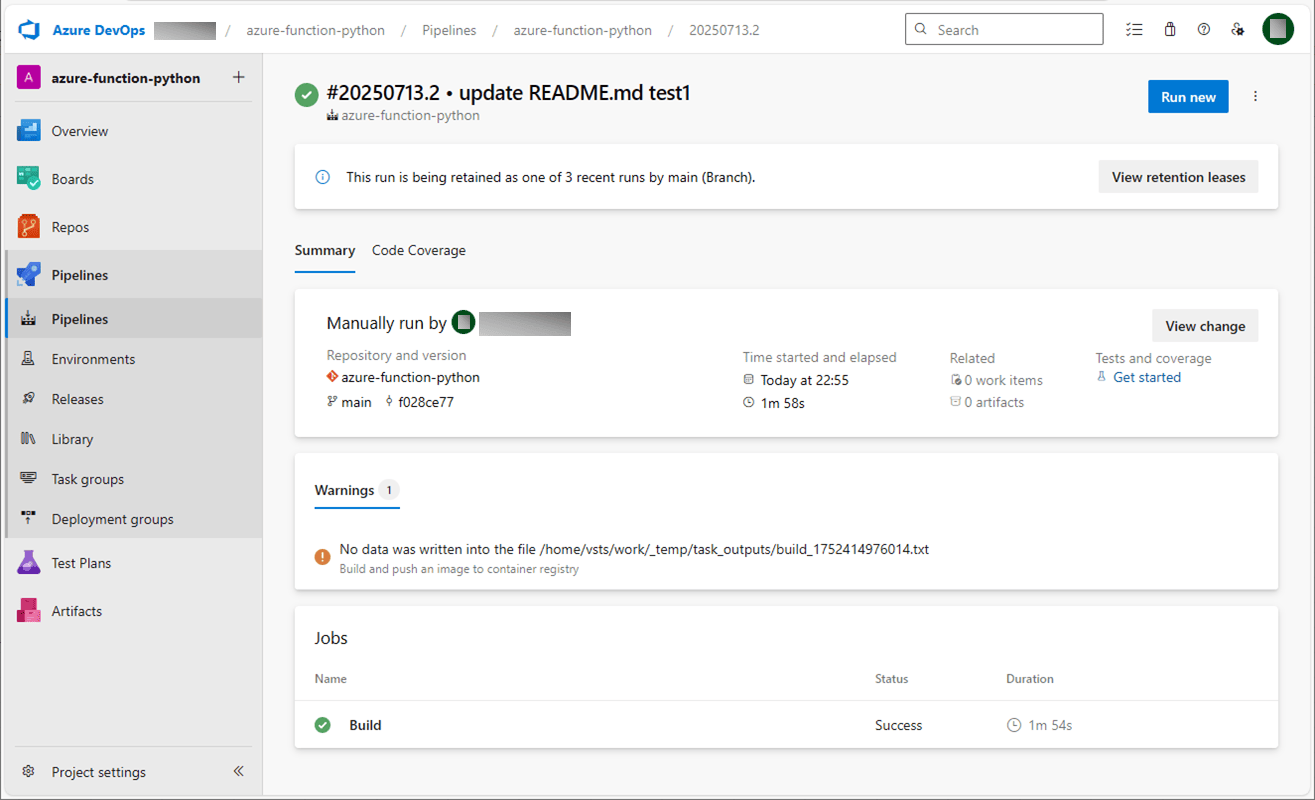
Task: Click azure-function-python pipeline name under run title
Action: [x=411, y=115]
